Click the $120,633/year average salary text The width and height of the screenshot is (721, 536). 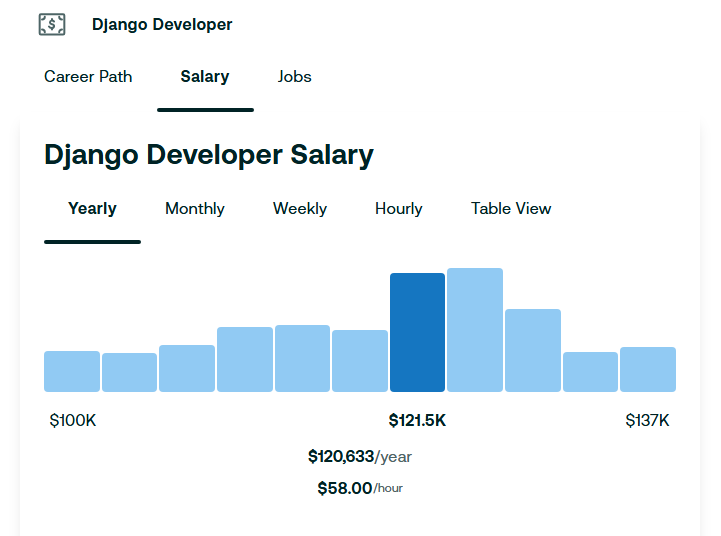click(360, 457)
